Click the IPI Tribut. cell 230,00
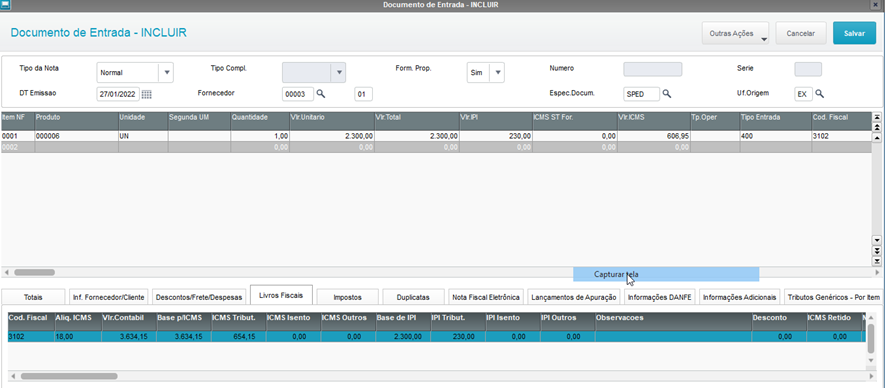The image size is (886, 388). [457, 336]
